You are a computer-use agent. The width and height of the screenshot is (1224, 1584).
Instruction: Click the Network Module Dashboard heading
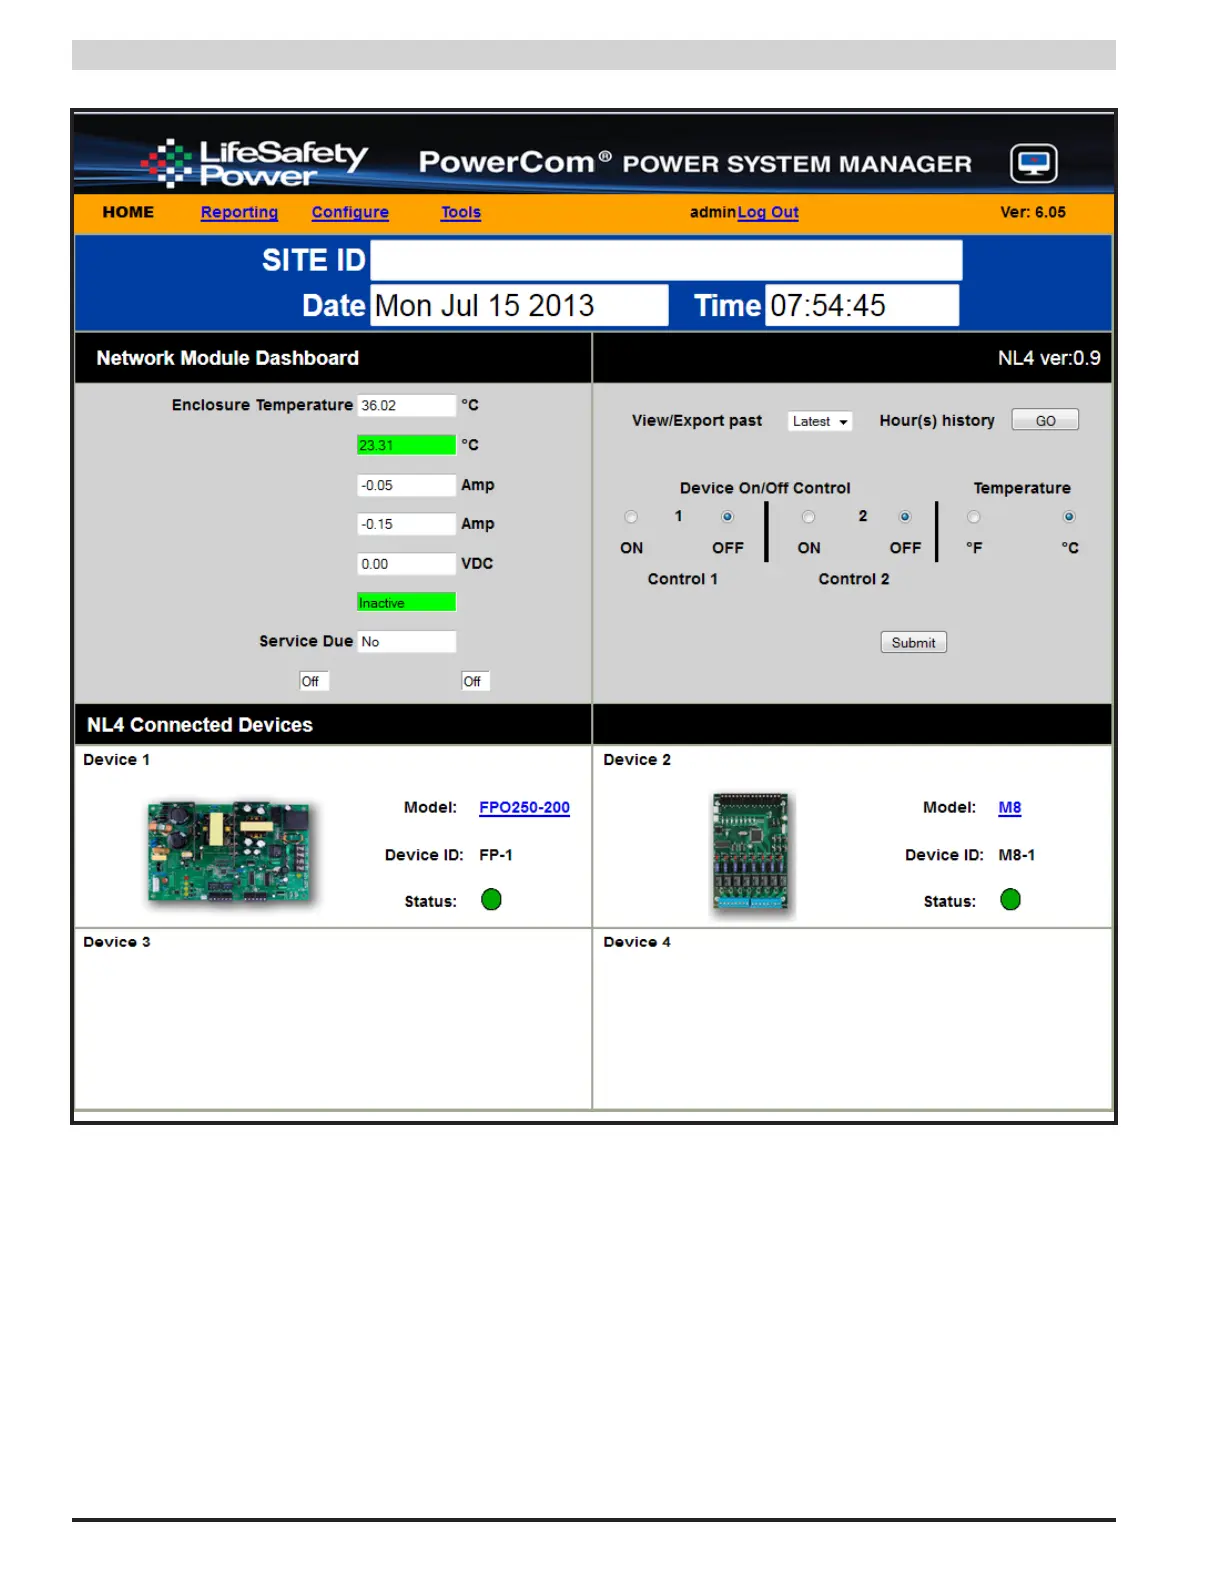click(x=227, y=358)
